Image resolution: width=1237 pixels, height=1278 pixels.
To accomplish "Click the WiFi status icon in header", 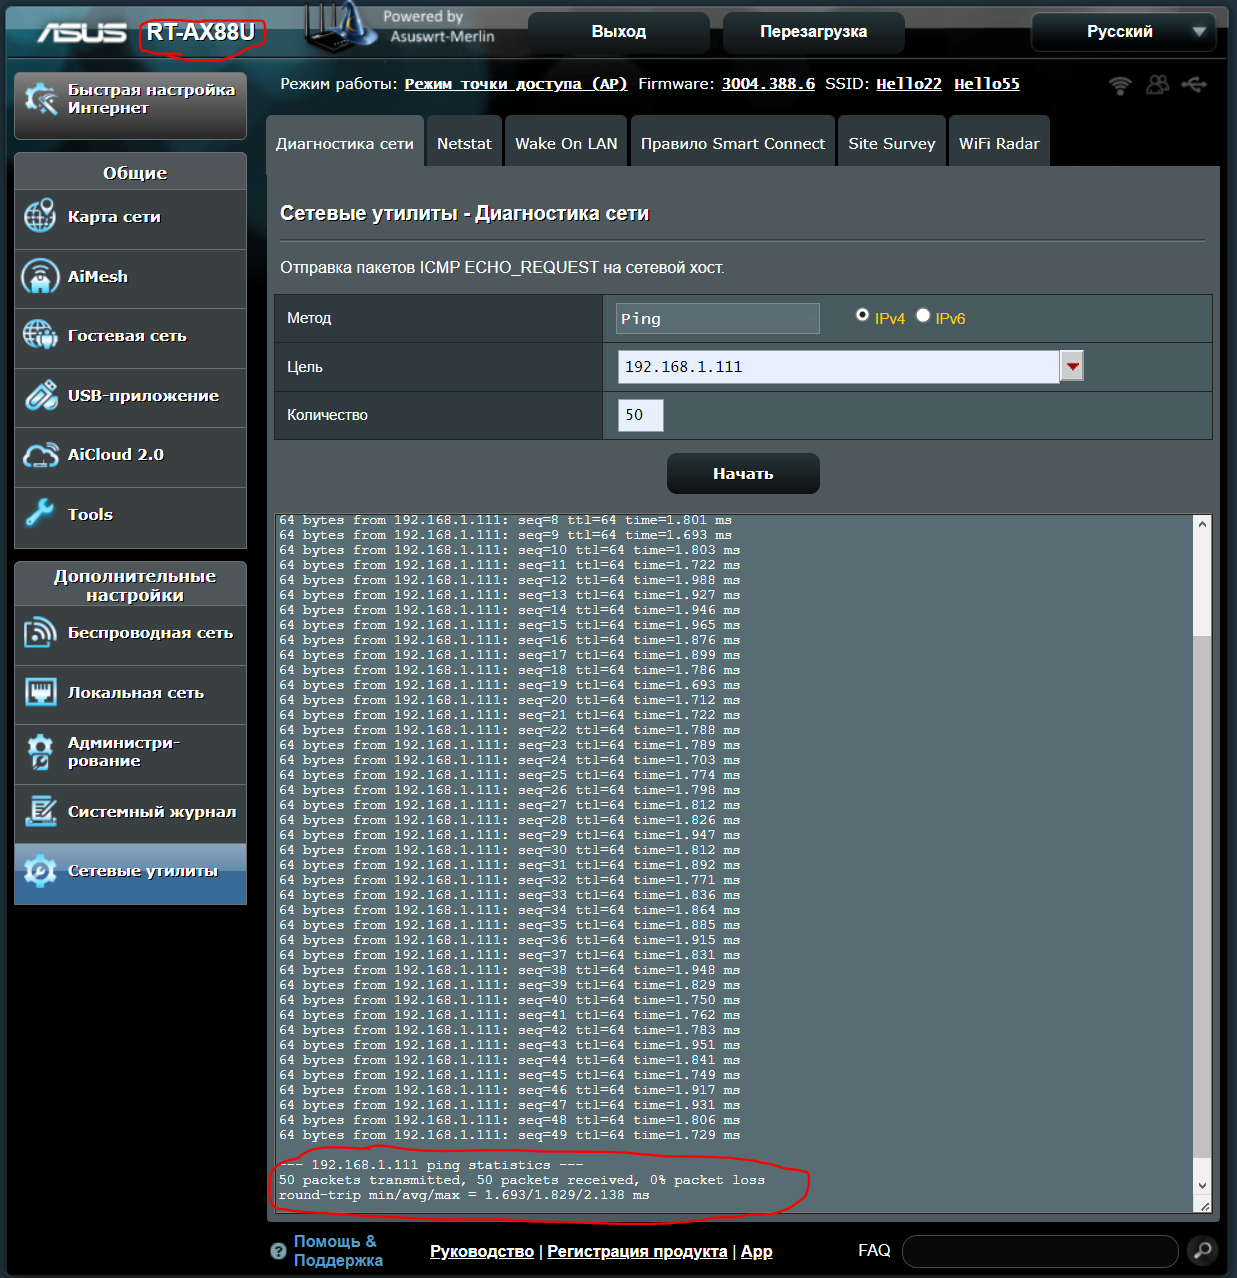I will 1120,85.
